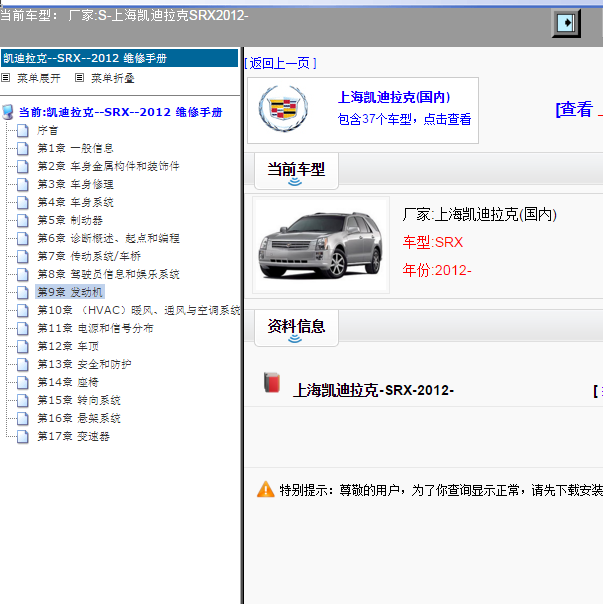Viewport: 603px width, 604px height.
Task: Click the page icon next to 第3章 车身修理
Action: pos(23,184)
